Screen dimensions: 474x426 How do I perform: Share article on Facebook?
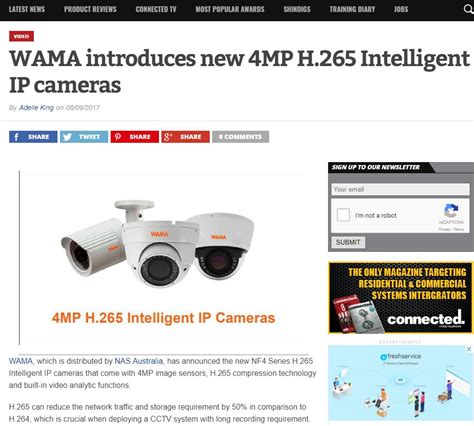coord(33,137)
